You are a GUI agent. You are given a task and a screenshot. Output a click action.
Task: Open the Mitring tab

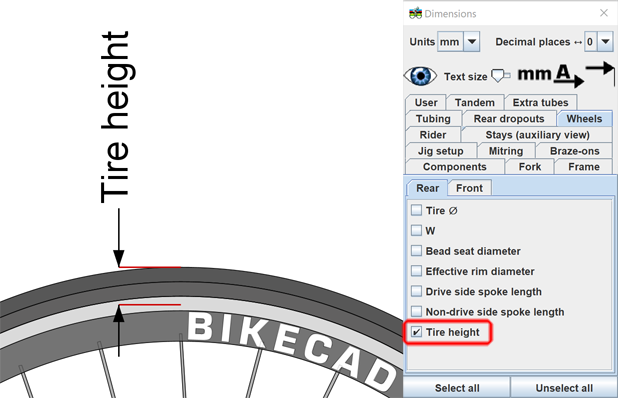click(506, 151)
